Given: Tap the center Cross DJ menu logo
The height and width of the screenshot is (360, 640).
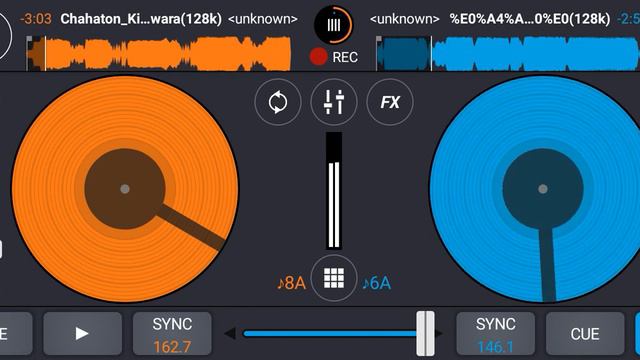Looking at the screenshot, I should pyautogui.click(x=333, y=25).
